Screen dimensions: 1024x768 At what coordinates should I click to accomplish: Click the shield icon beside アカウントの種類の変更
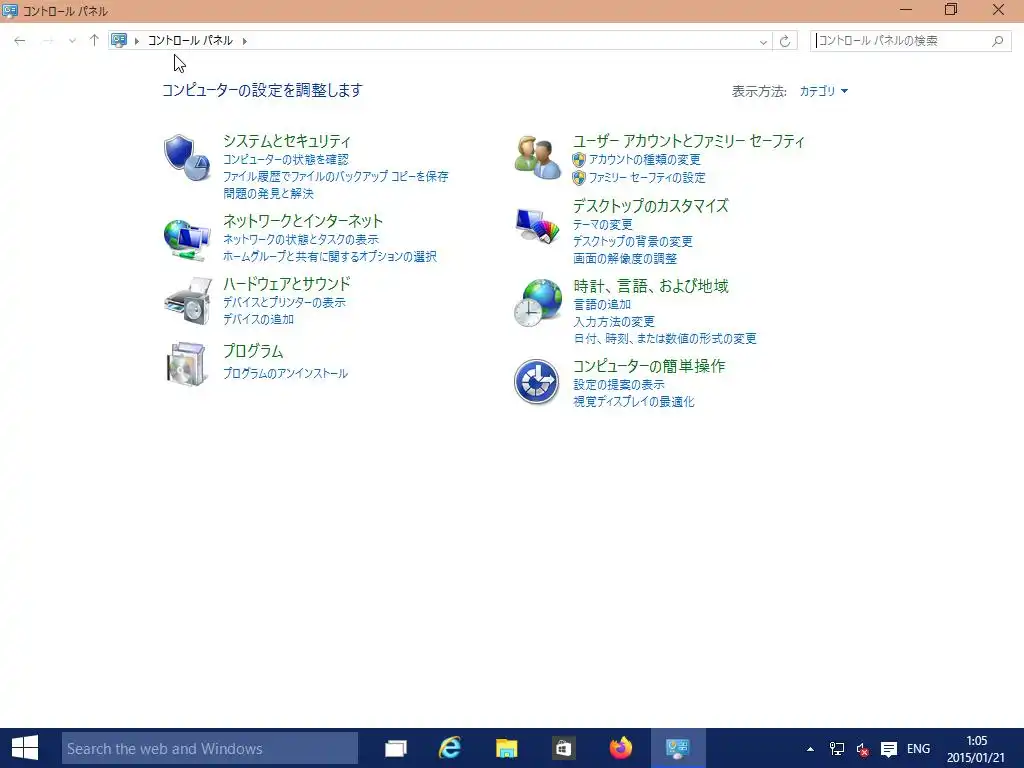[579, 160]
